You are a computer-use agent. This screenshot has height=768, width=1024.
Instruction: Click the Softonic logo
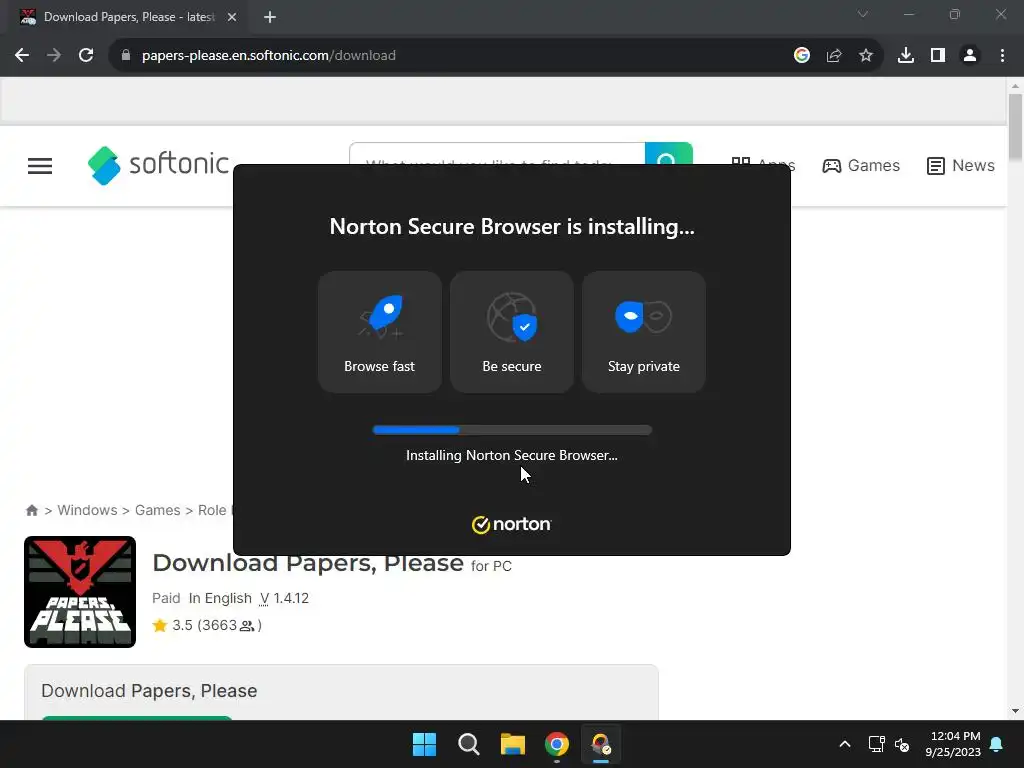point(158,165)
